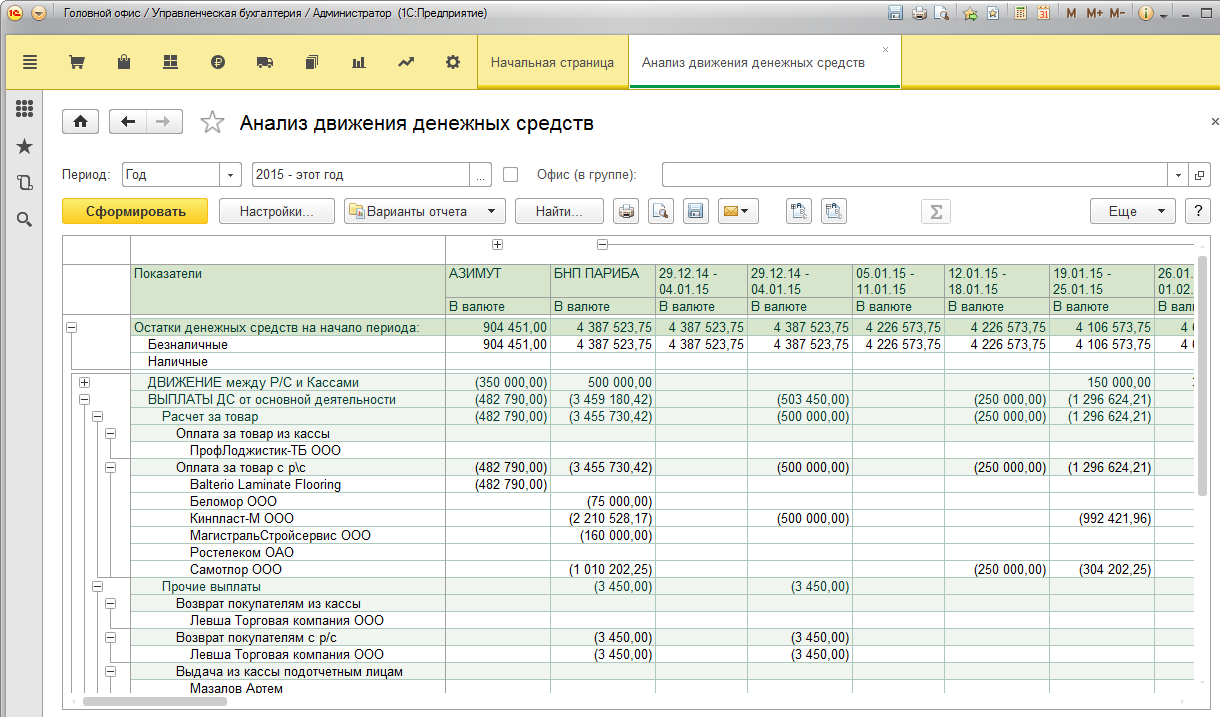The image size is (1220, 717).
Task: Select the Самотлор ООО row label
Action: click(236, 569)
